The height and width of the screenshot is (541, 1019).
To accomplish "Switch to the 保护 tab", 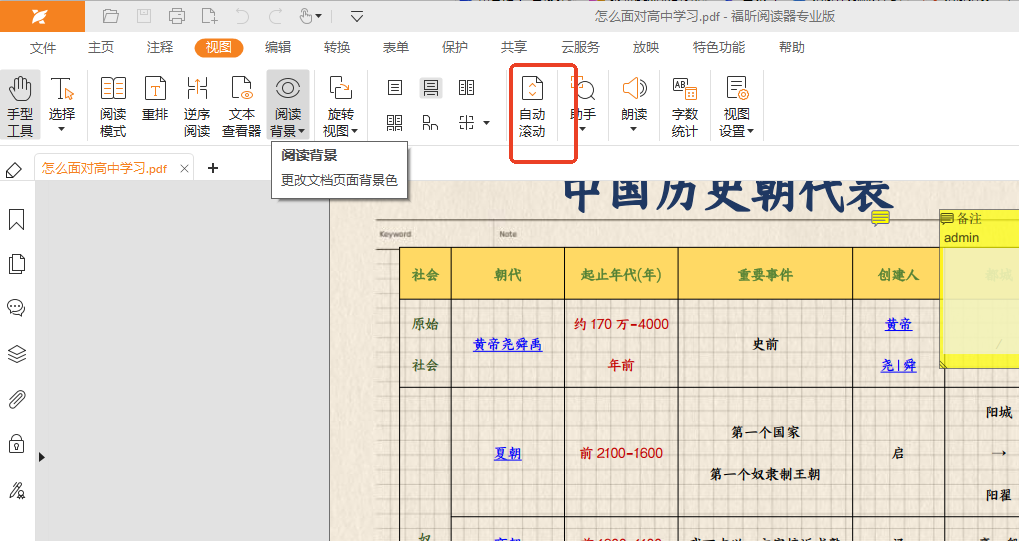I will pyautogui.click(x=454, y=47).
